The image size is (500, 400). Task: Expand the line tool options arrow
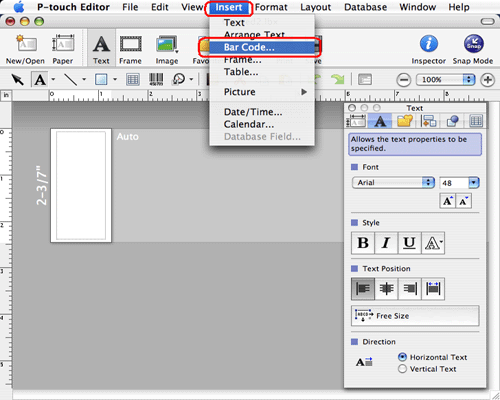coord(84,79)
